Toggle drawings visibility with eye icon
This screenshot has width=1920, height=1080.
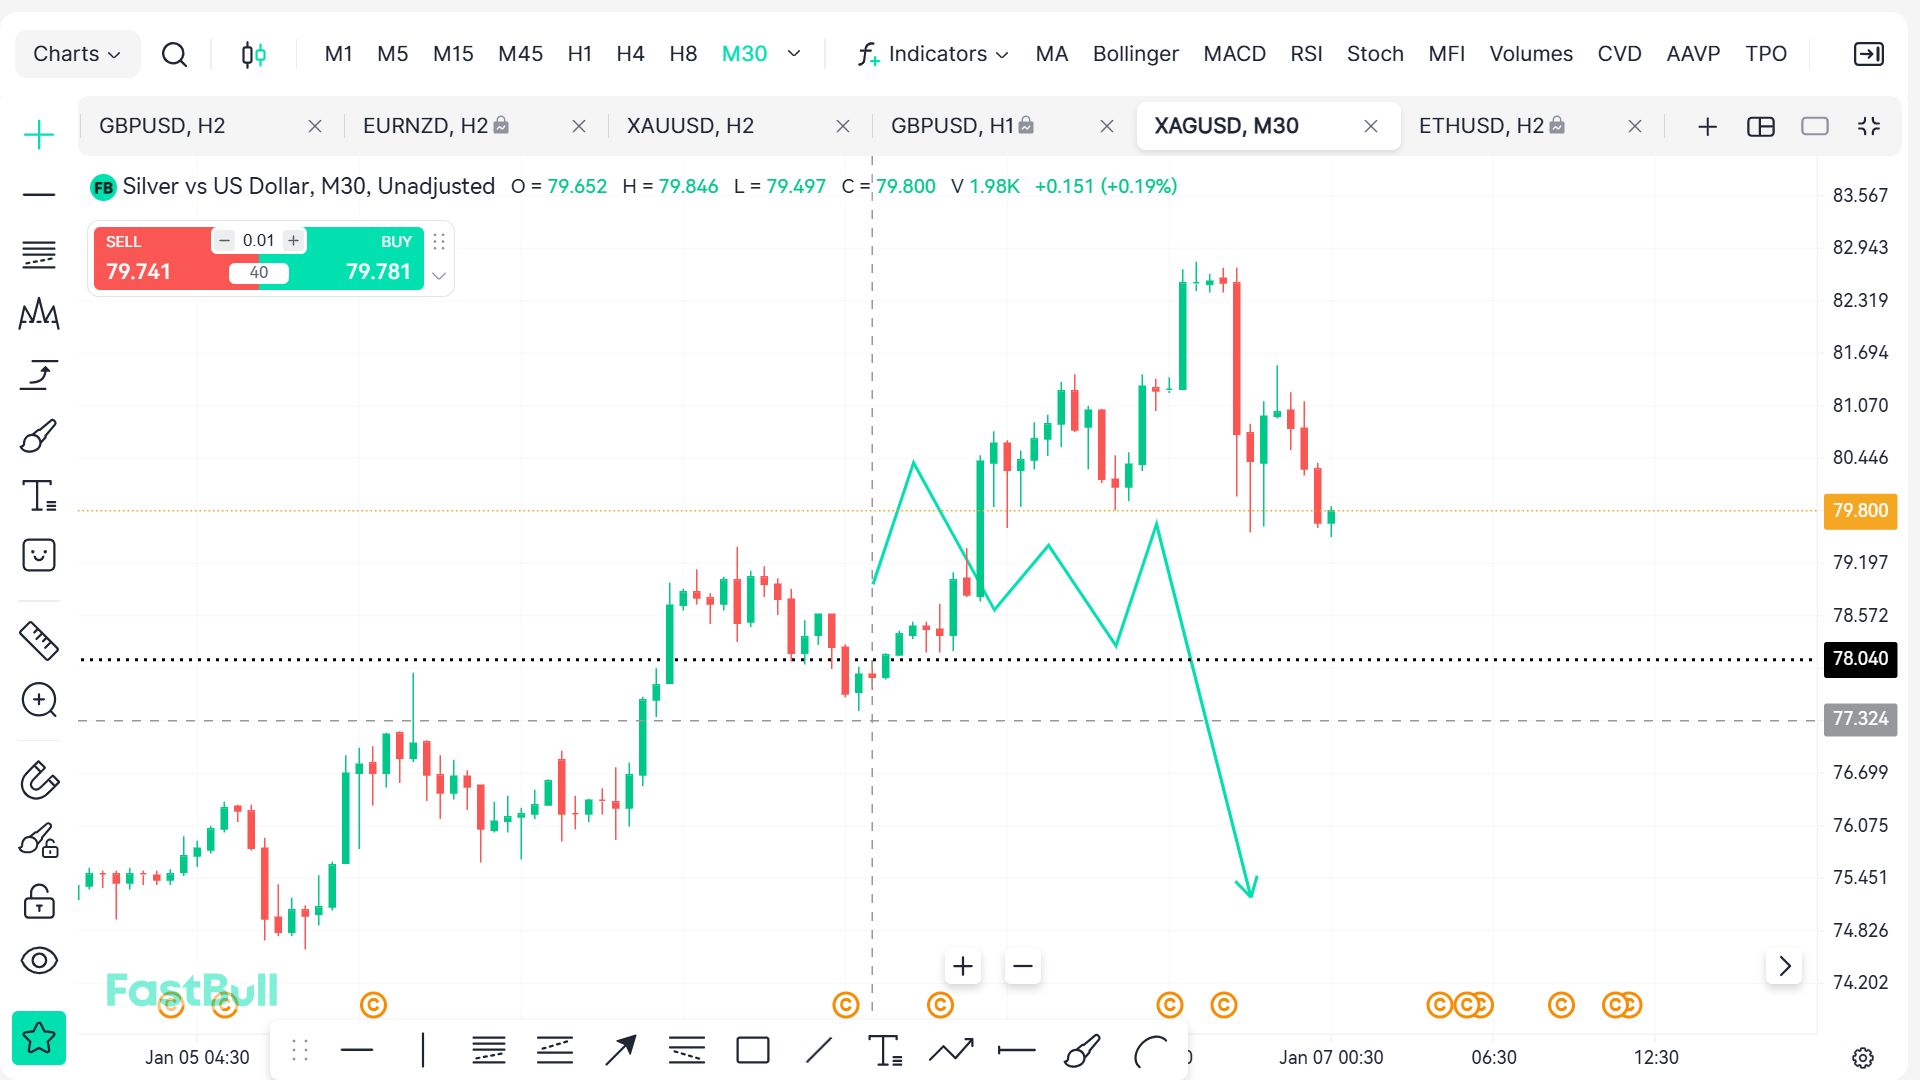point(39,961)
